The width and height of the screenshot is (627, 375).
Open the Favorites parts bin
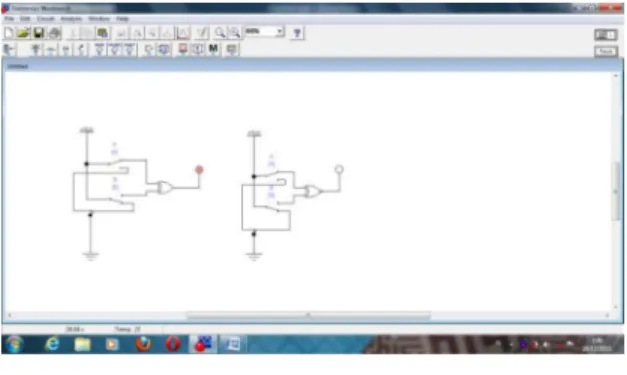point(9,50)
